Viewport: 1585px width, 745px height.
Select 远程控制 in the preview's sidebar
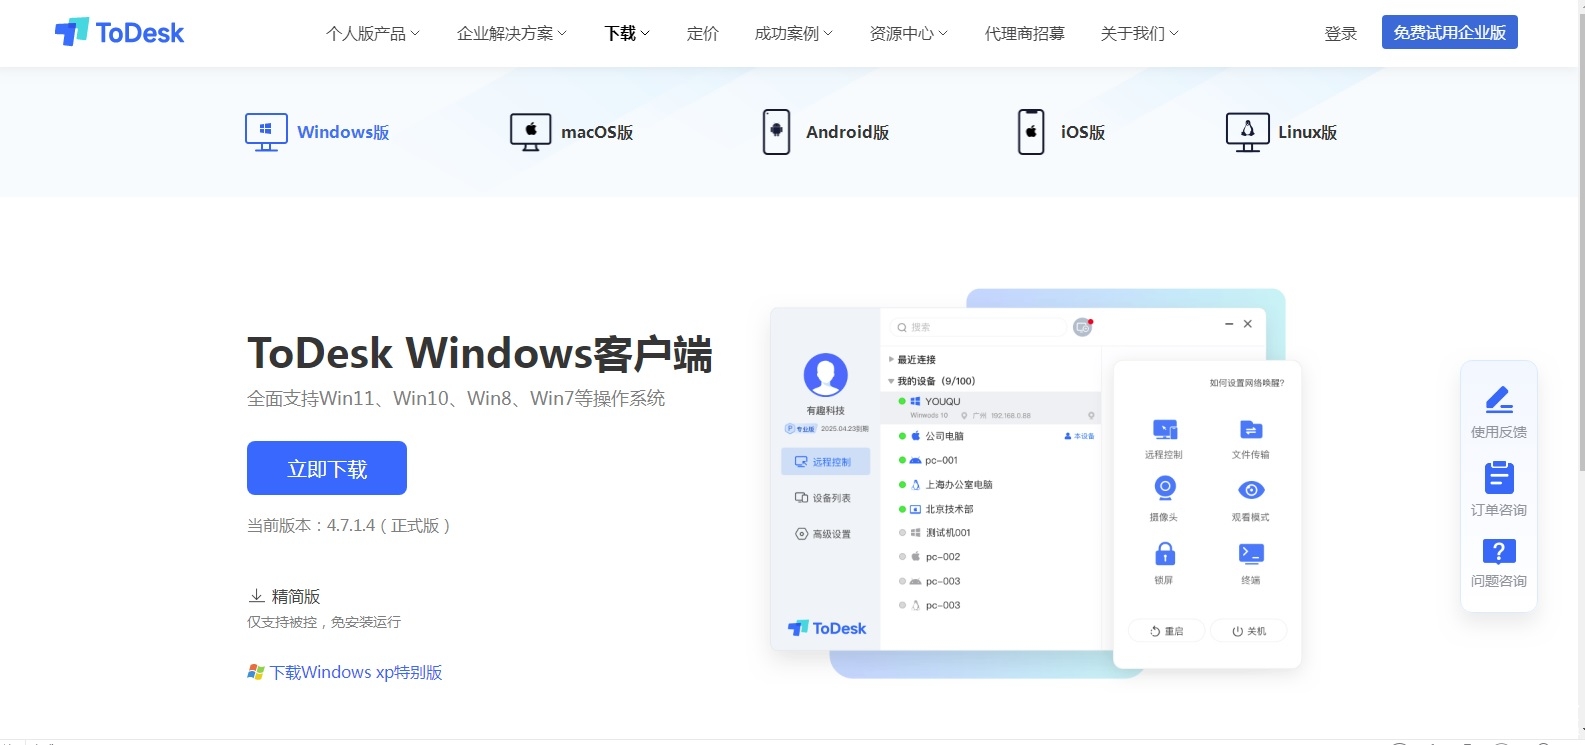[825, 462]
